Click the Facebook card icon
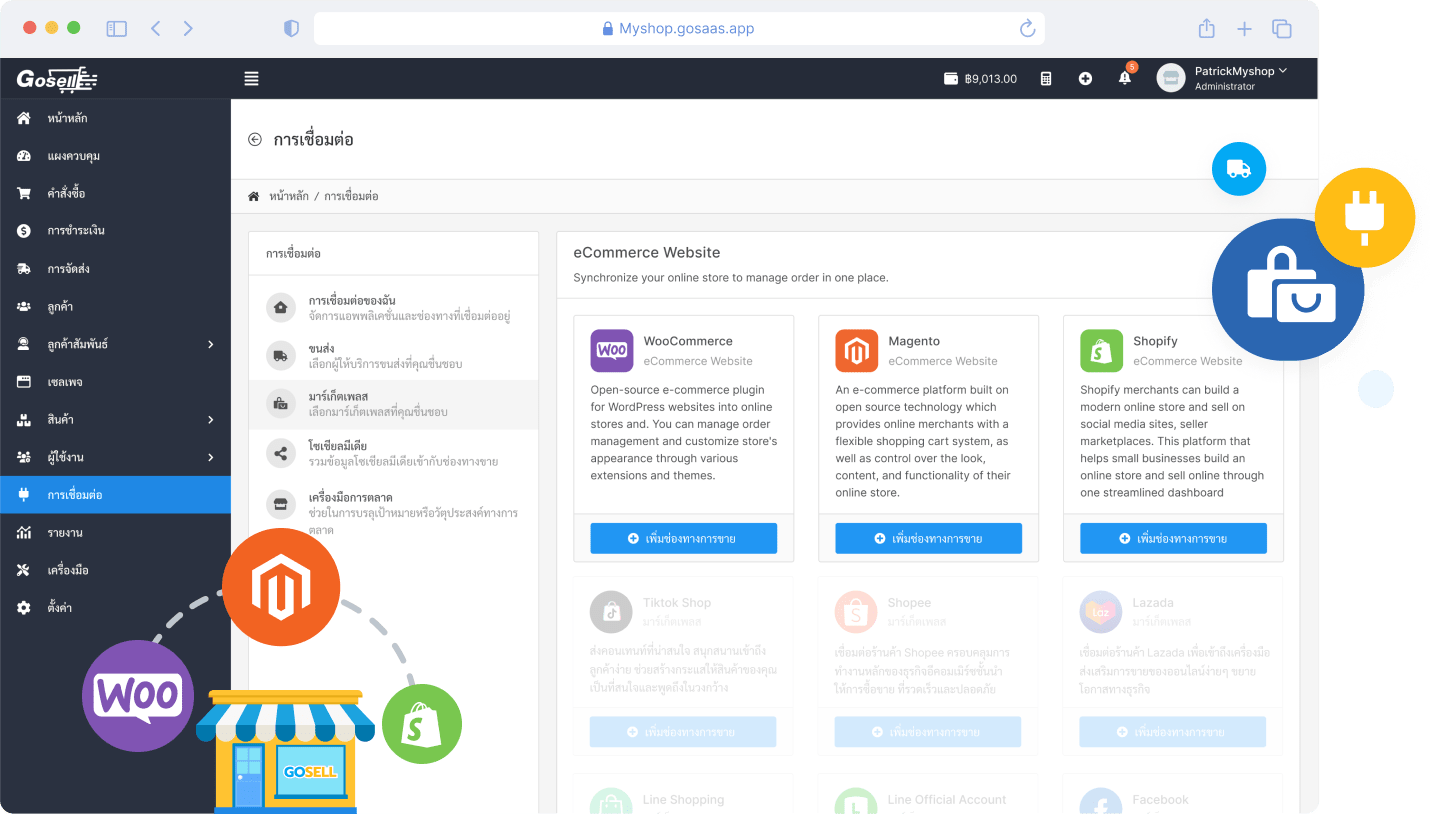This screenshot has height=814, width=1430. click(1101, 801)
